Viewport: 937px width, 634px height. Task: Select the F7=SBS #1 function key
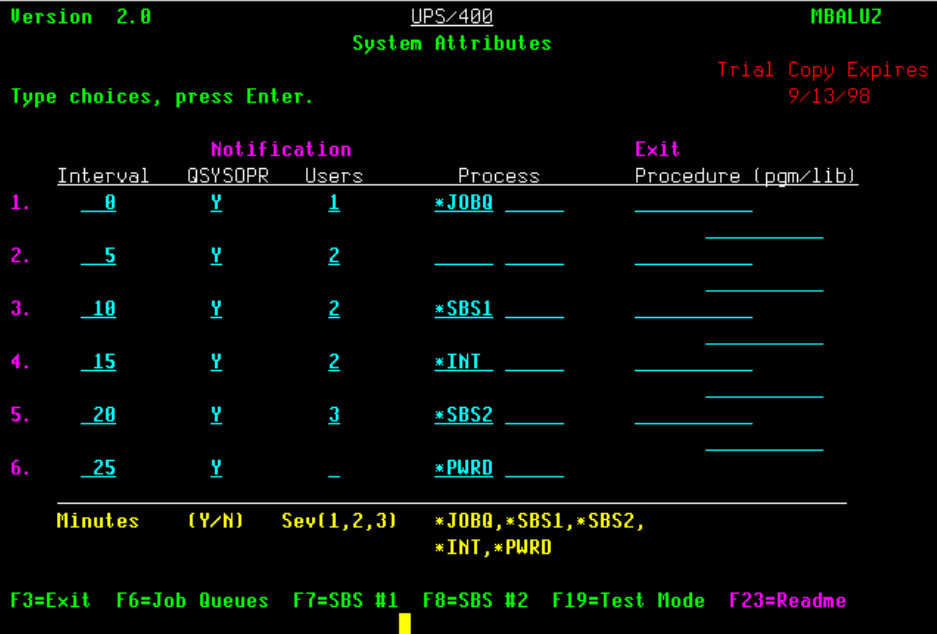(345, 601)
